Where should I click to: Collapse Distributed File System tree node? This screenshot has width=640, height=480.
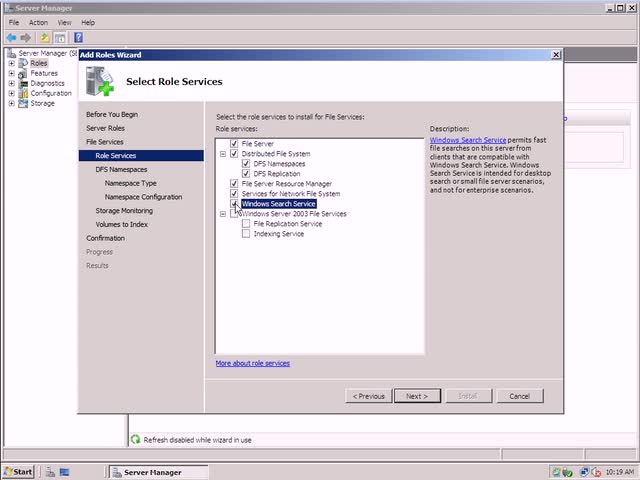(223, 154)
